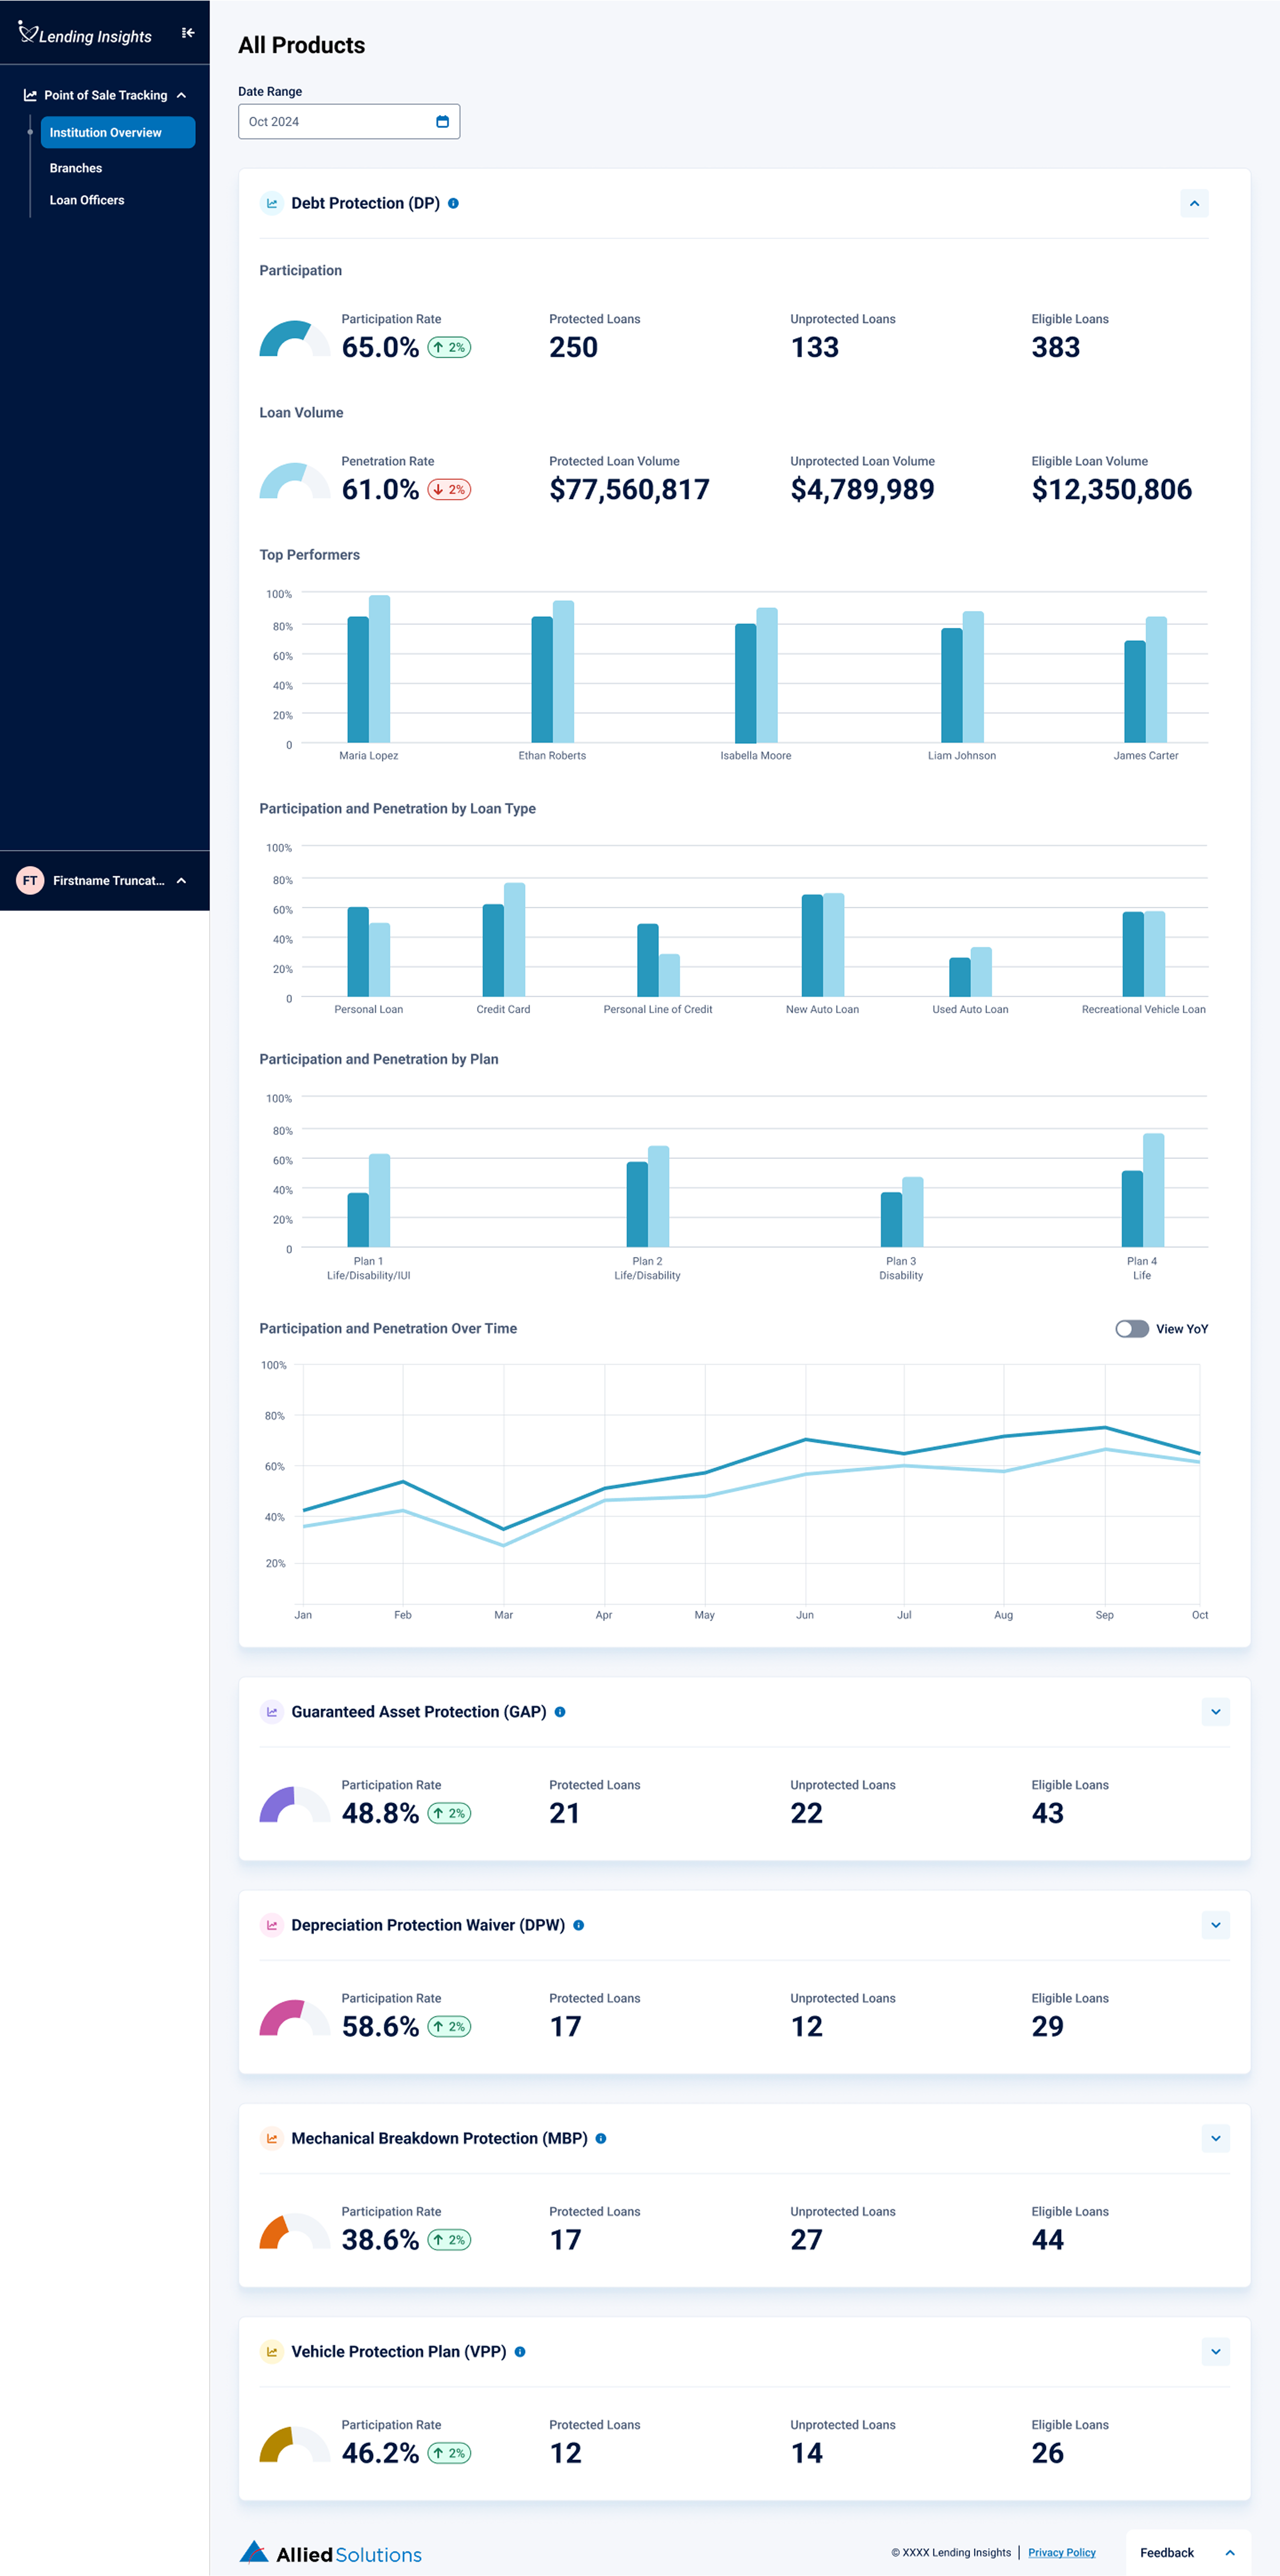
Task: Expand the Guaranteed Asset Protection section
Action: point(1215,1712)
